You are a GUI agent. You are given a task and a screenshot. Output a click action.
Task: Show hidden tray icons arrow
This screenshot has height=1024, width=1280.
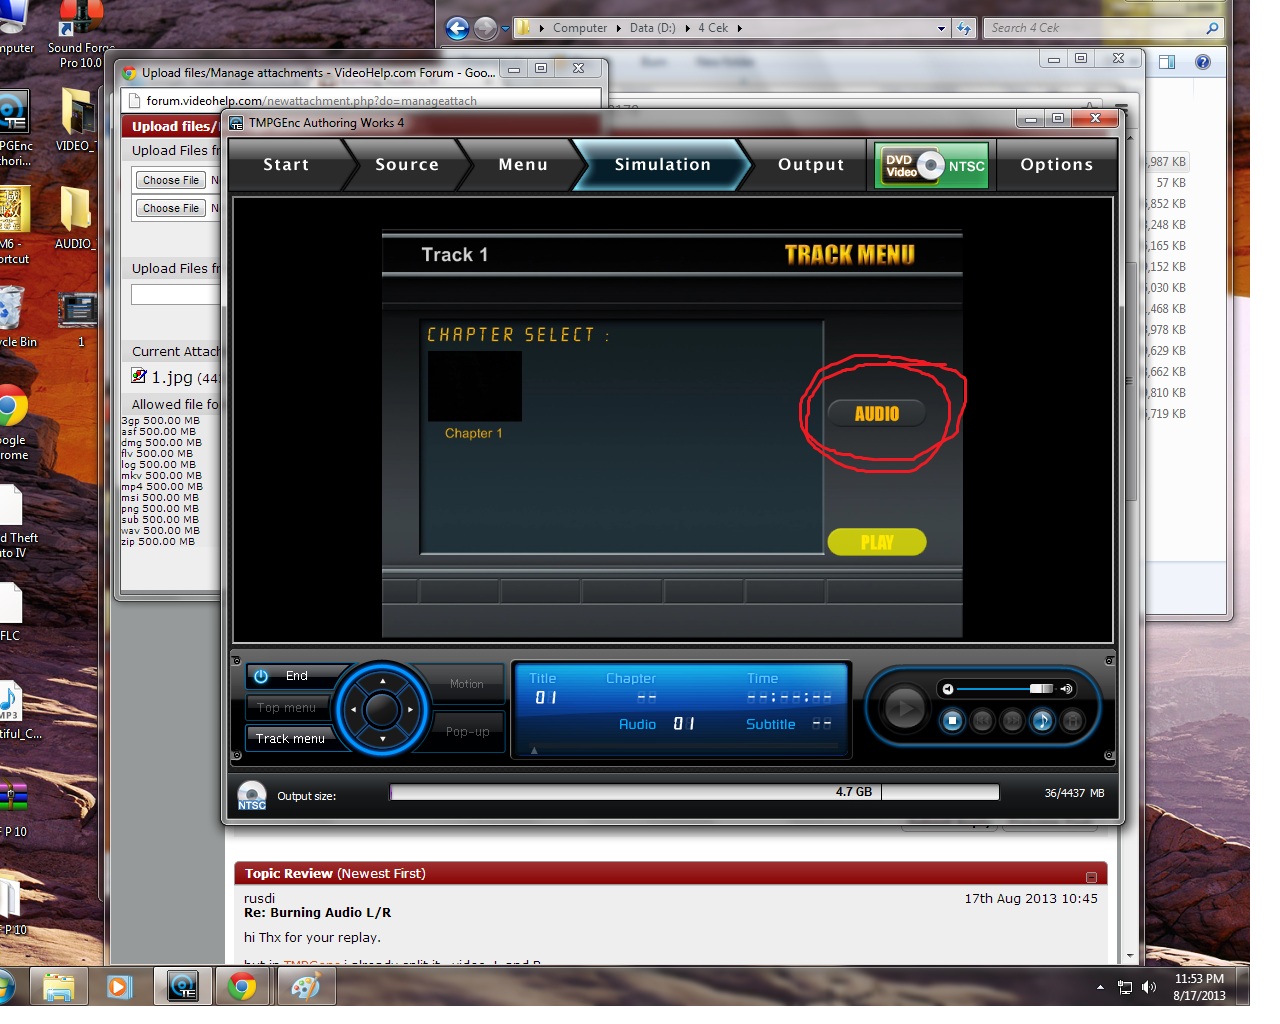click(1100, 988)
